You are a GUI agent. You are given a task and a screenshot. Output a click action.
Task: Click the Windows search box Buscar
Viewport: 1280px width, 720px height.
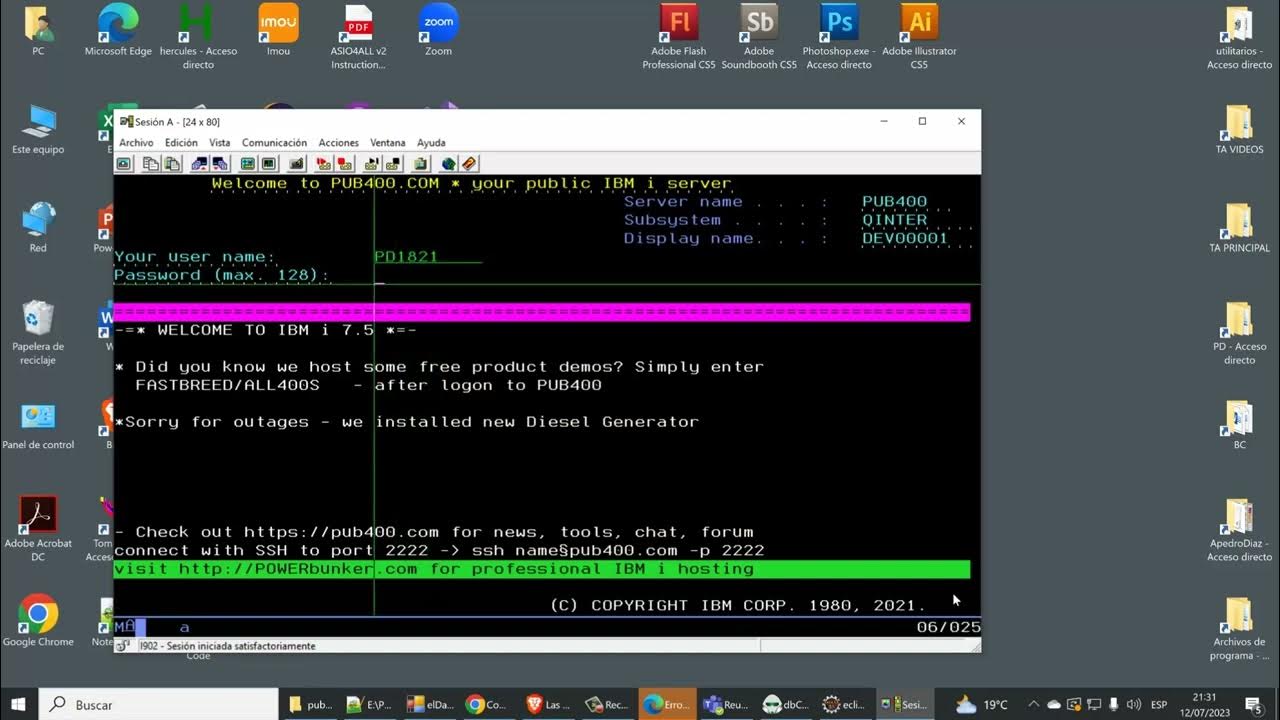click(x=159, y=705)
